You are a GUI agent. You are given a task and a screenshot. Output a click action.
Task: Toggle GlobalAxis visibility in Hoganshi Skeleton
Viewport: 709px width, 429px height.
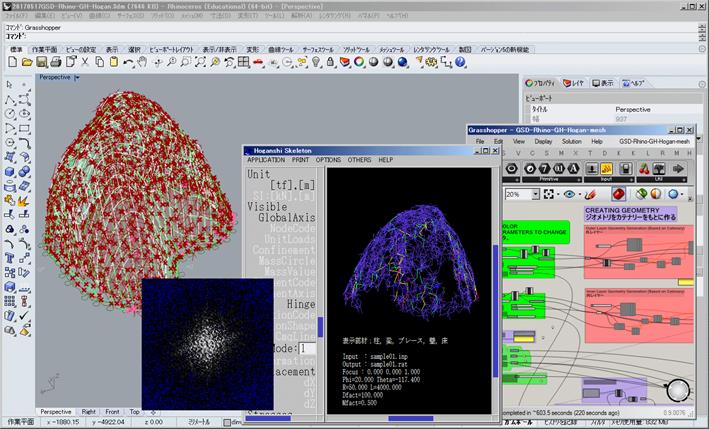tap(287, 217)
